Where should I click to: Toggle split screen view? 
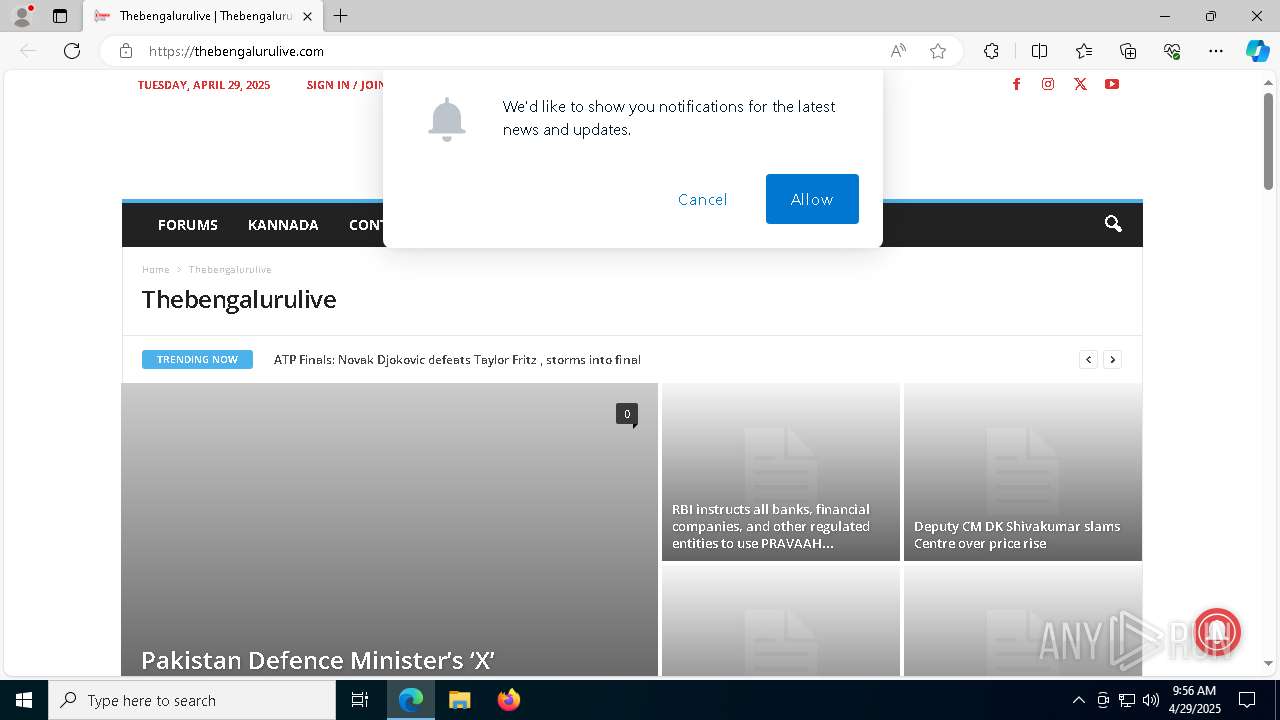coord(1039,51)
